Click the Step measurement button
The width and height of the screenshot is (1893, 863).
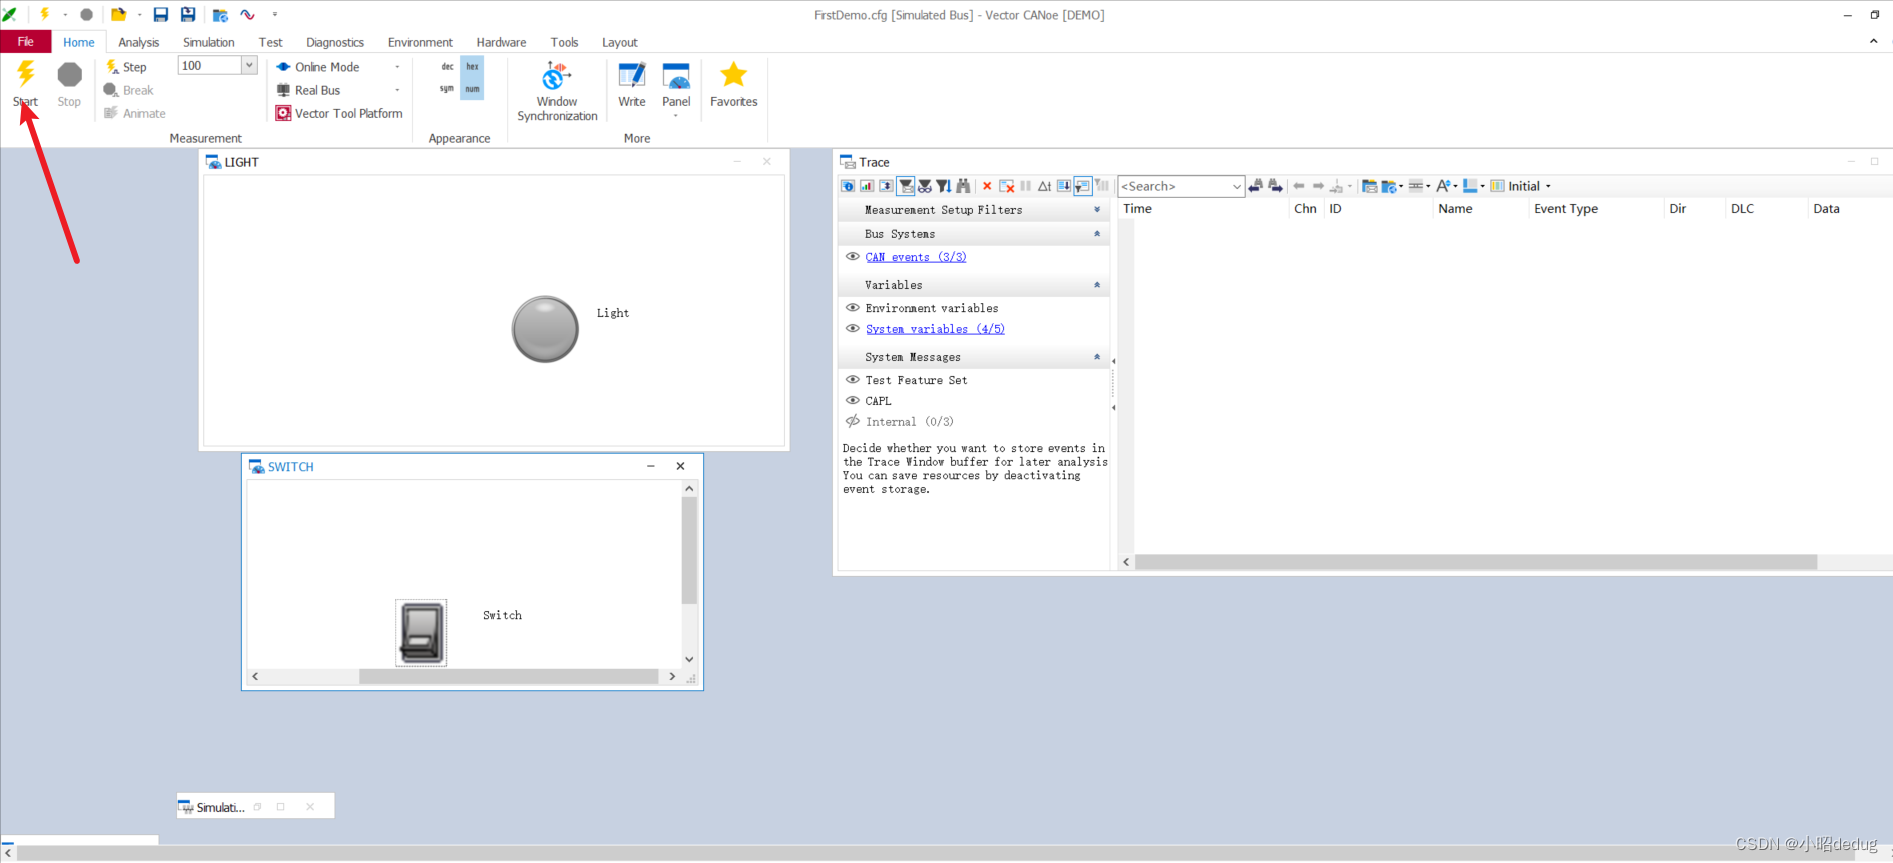[x=126, y=67]
